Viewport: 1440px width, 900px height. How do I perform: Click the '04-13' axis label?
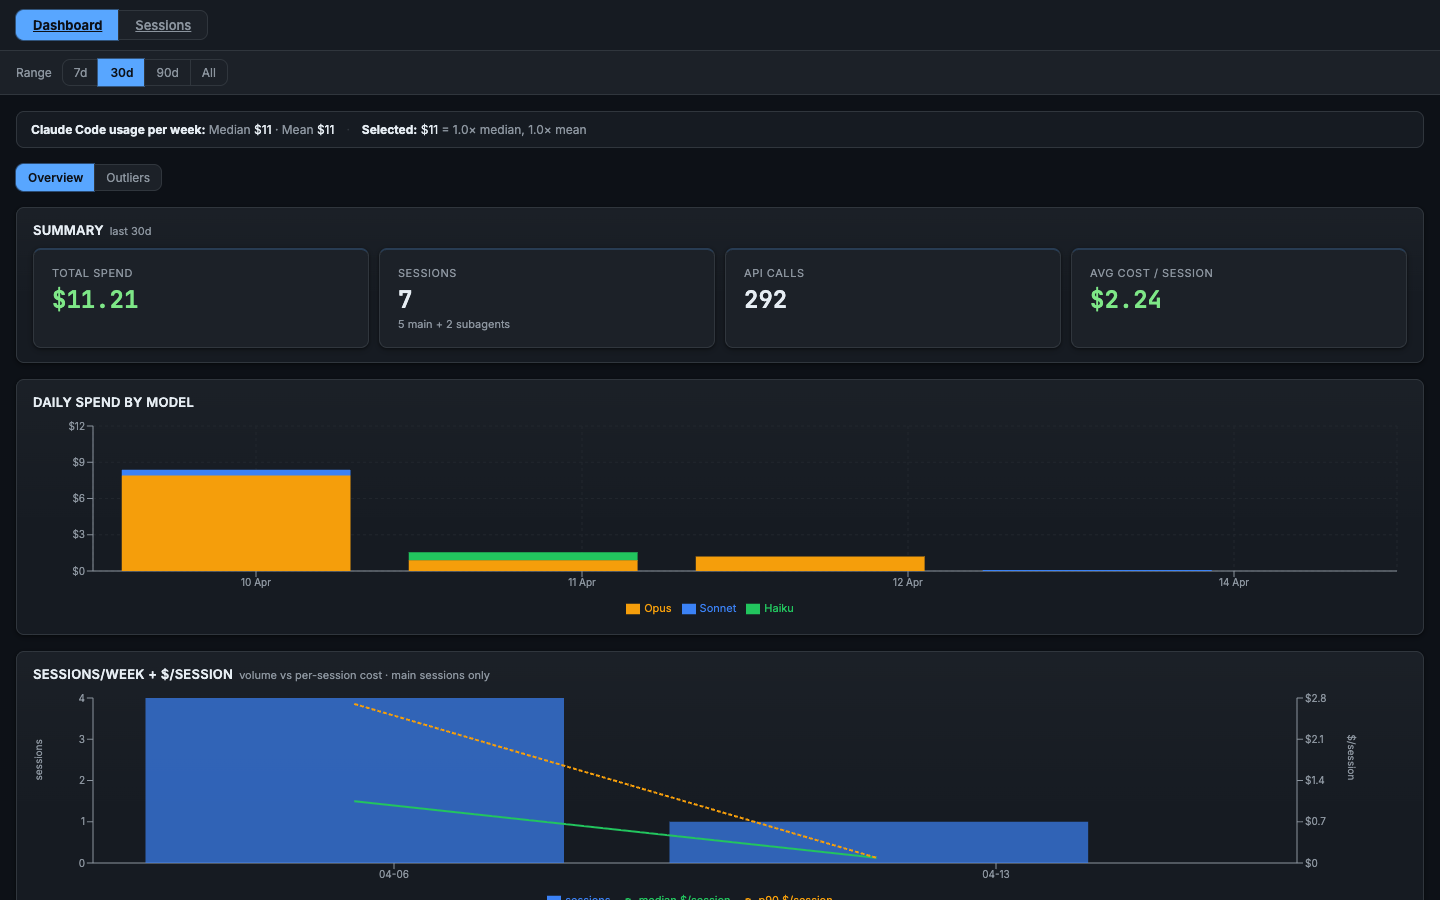[x=995, y=874]
